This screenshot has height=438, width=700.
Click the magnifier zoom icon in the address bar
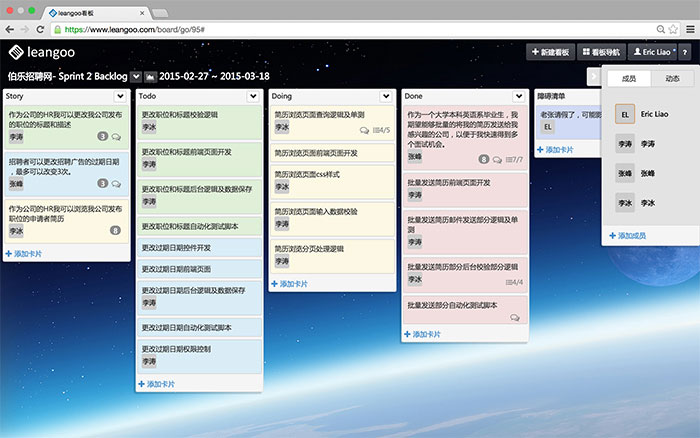tap(661, 29)
